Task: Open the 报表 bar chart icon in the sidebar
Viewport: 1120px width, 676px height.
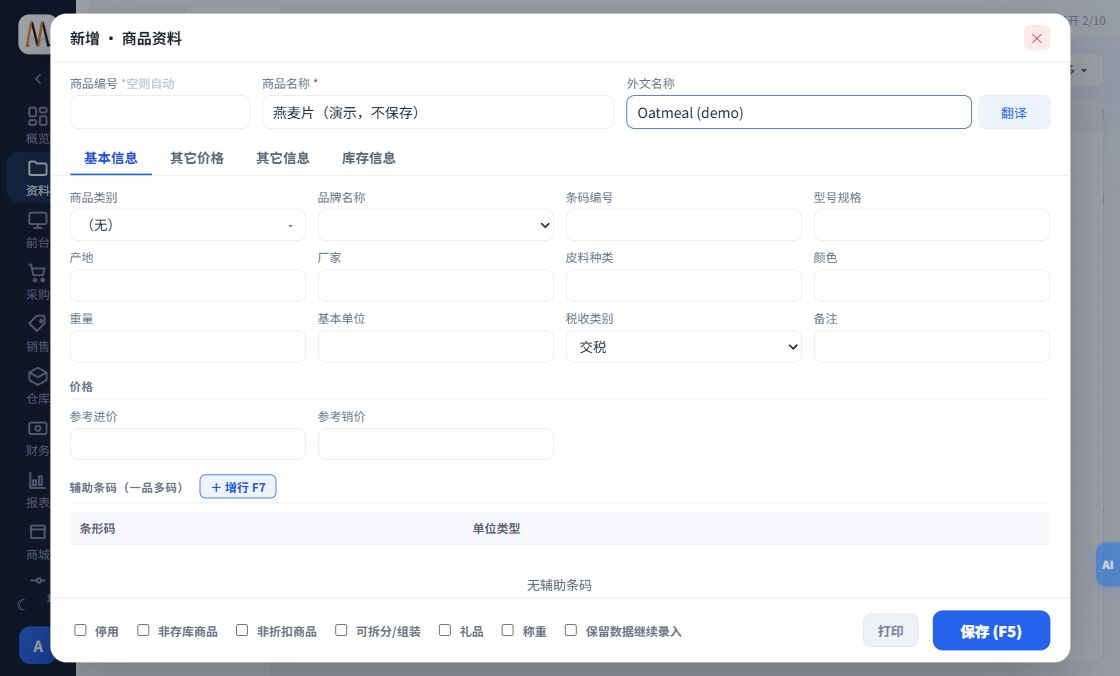Action: (x=37, y=480)
